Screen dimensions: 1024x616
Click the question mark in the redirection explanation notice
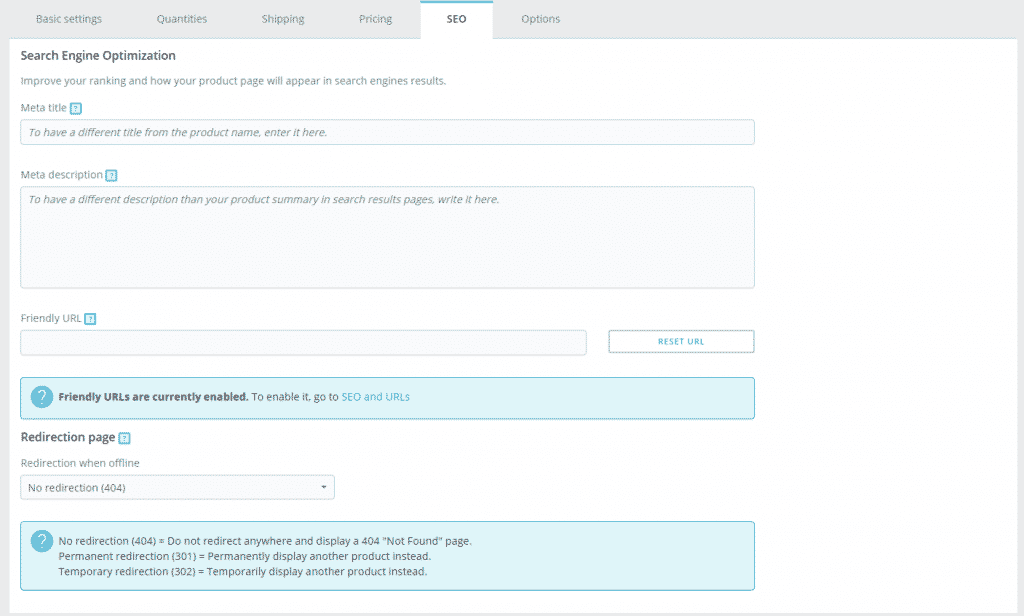41,540
